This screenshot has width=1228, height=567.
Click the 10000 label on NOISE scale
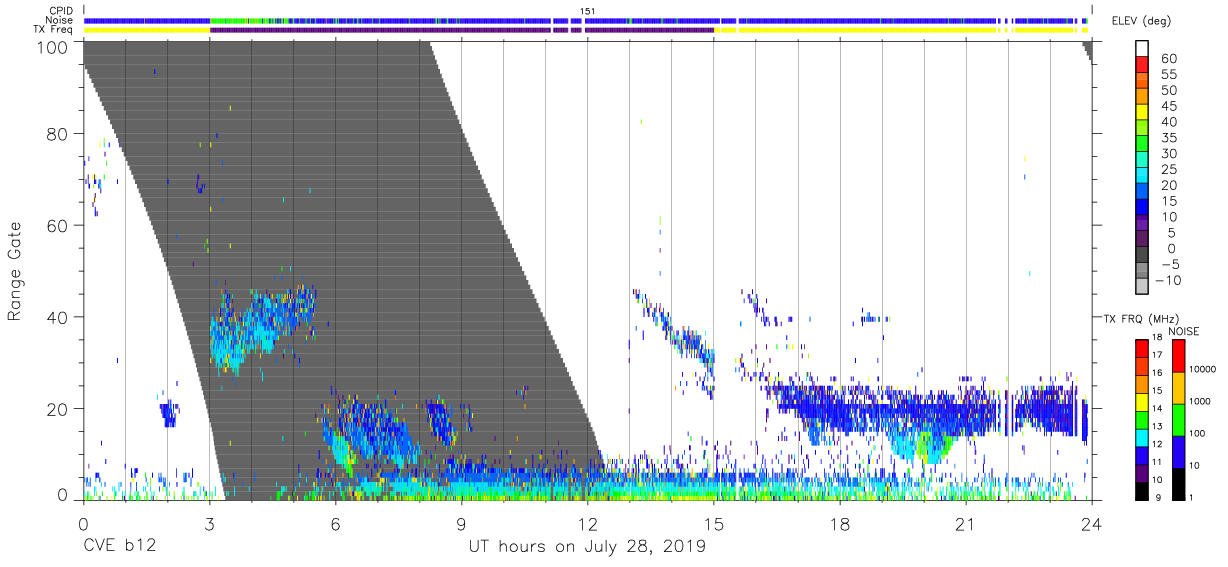coord(1203,370)
